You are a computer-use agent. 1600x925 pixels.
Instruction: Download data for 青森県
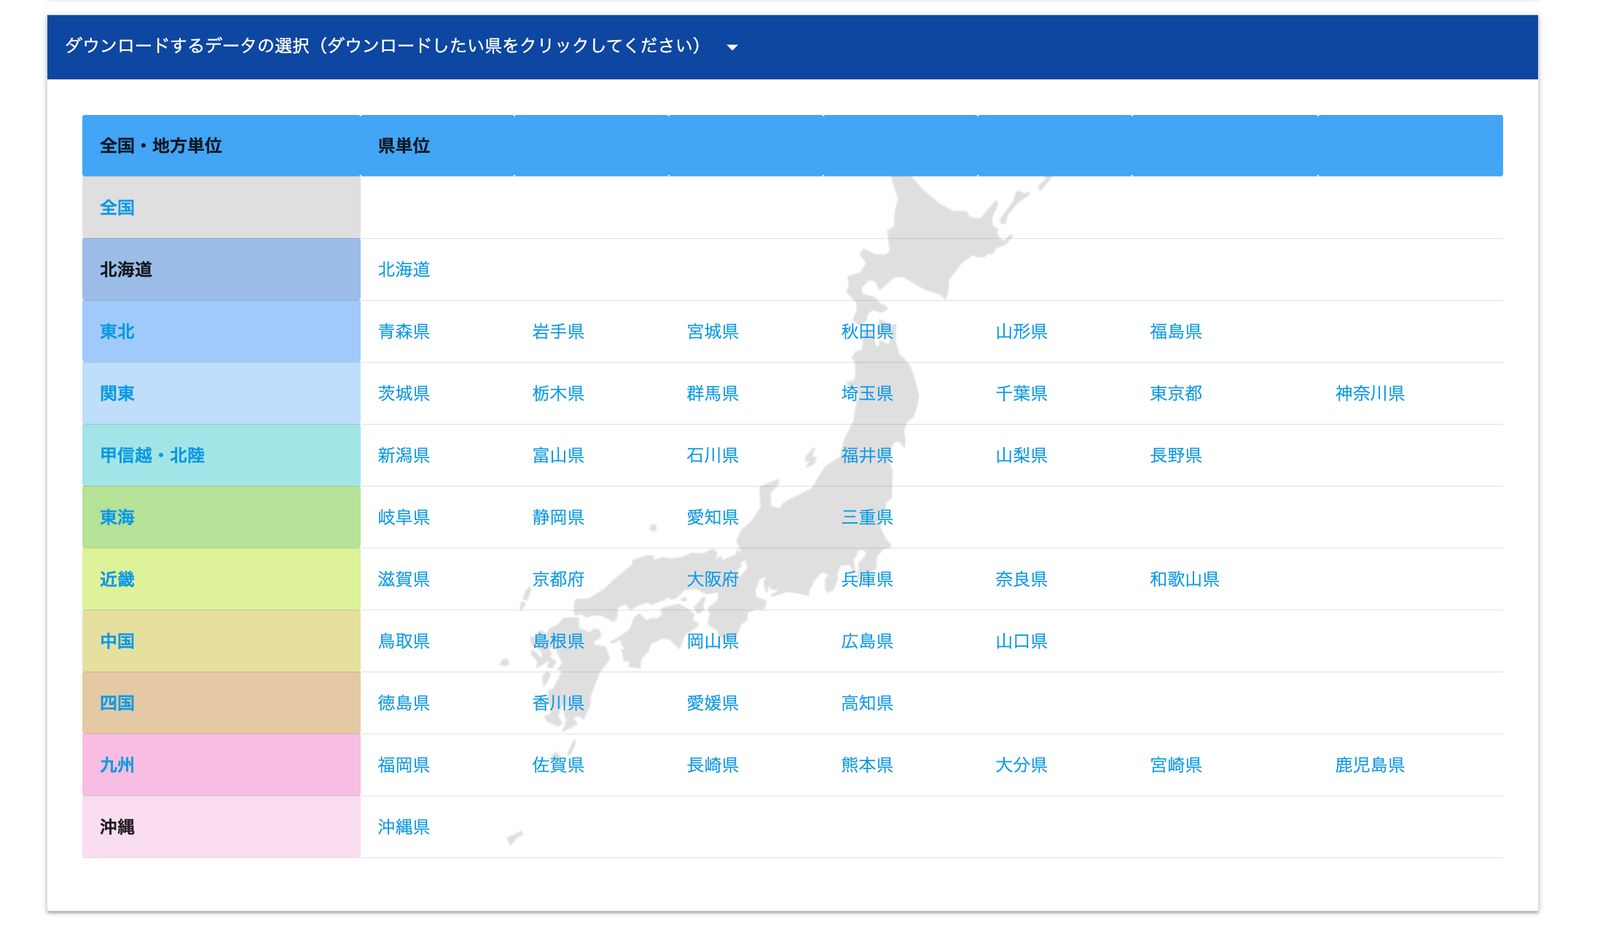(404, 332)
